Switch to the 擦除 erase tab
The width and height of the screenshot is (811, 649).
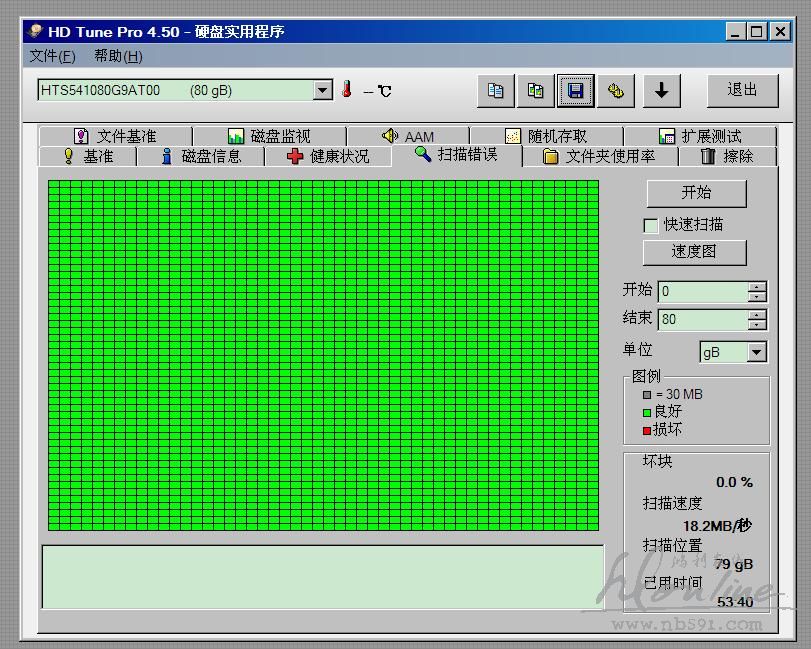pos(726,156)
